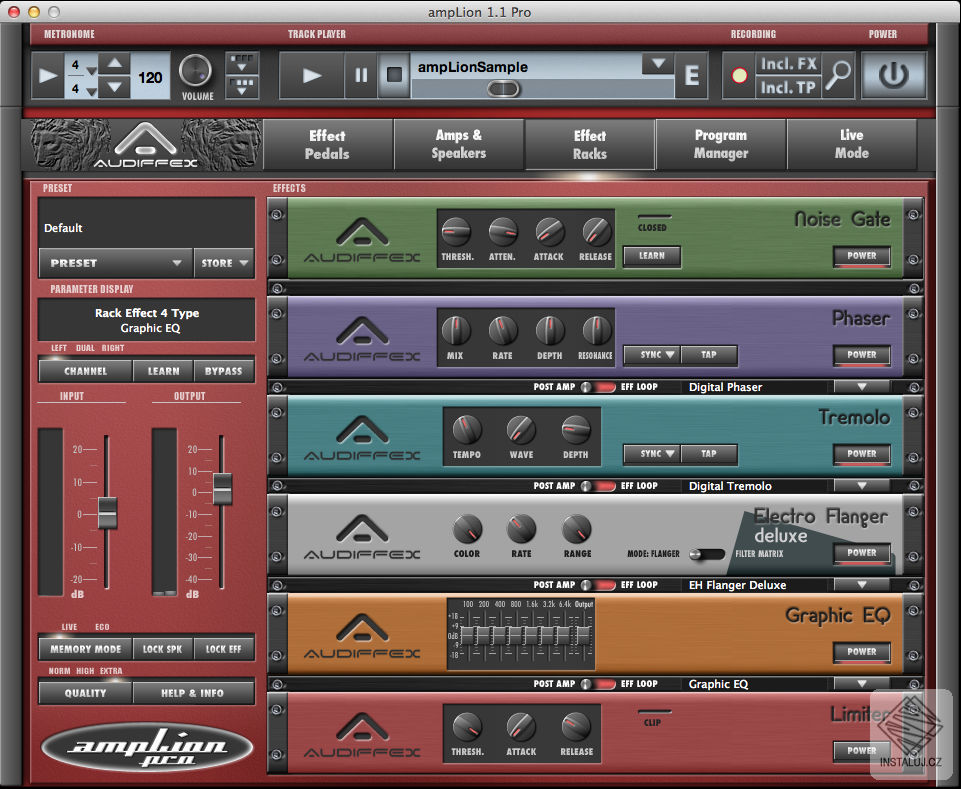The width and height of the screenshot is (961, 789).
Task: Toggle the Tremolo POWER button
Action: click(x=862, y=454)
